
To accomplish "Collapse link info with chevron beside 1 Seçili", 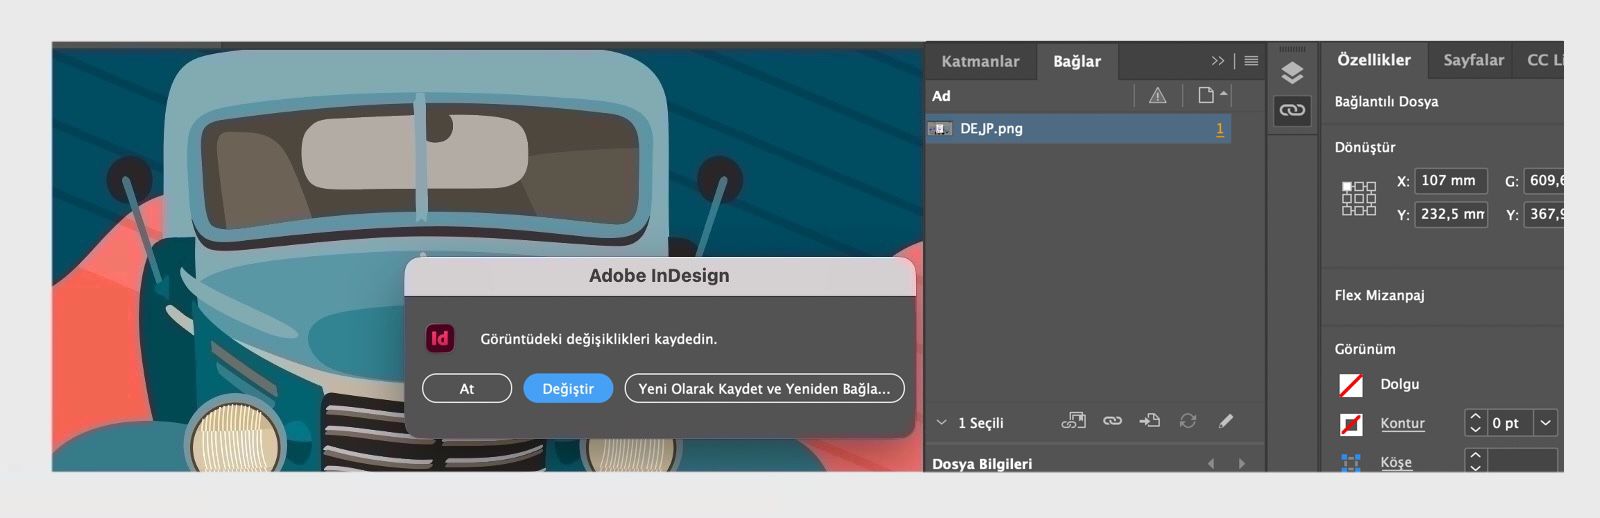I will click(x=941, y=423).
